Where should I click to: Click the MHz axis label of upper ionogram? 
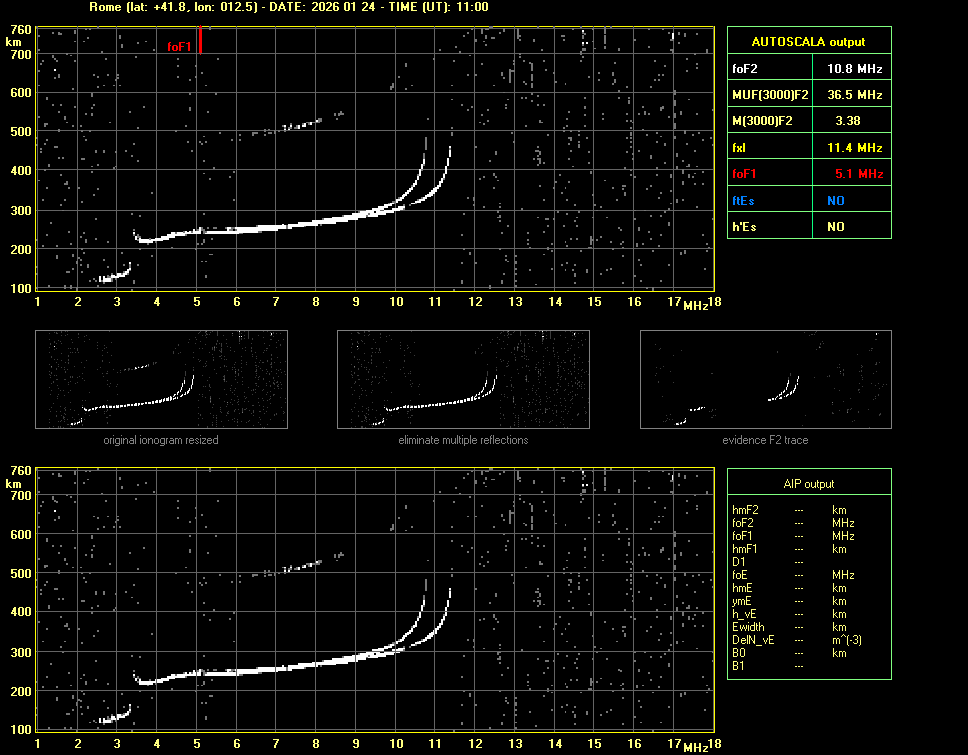coord(696,305)
